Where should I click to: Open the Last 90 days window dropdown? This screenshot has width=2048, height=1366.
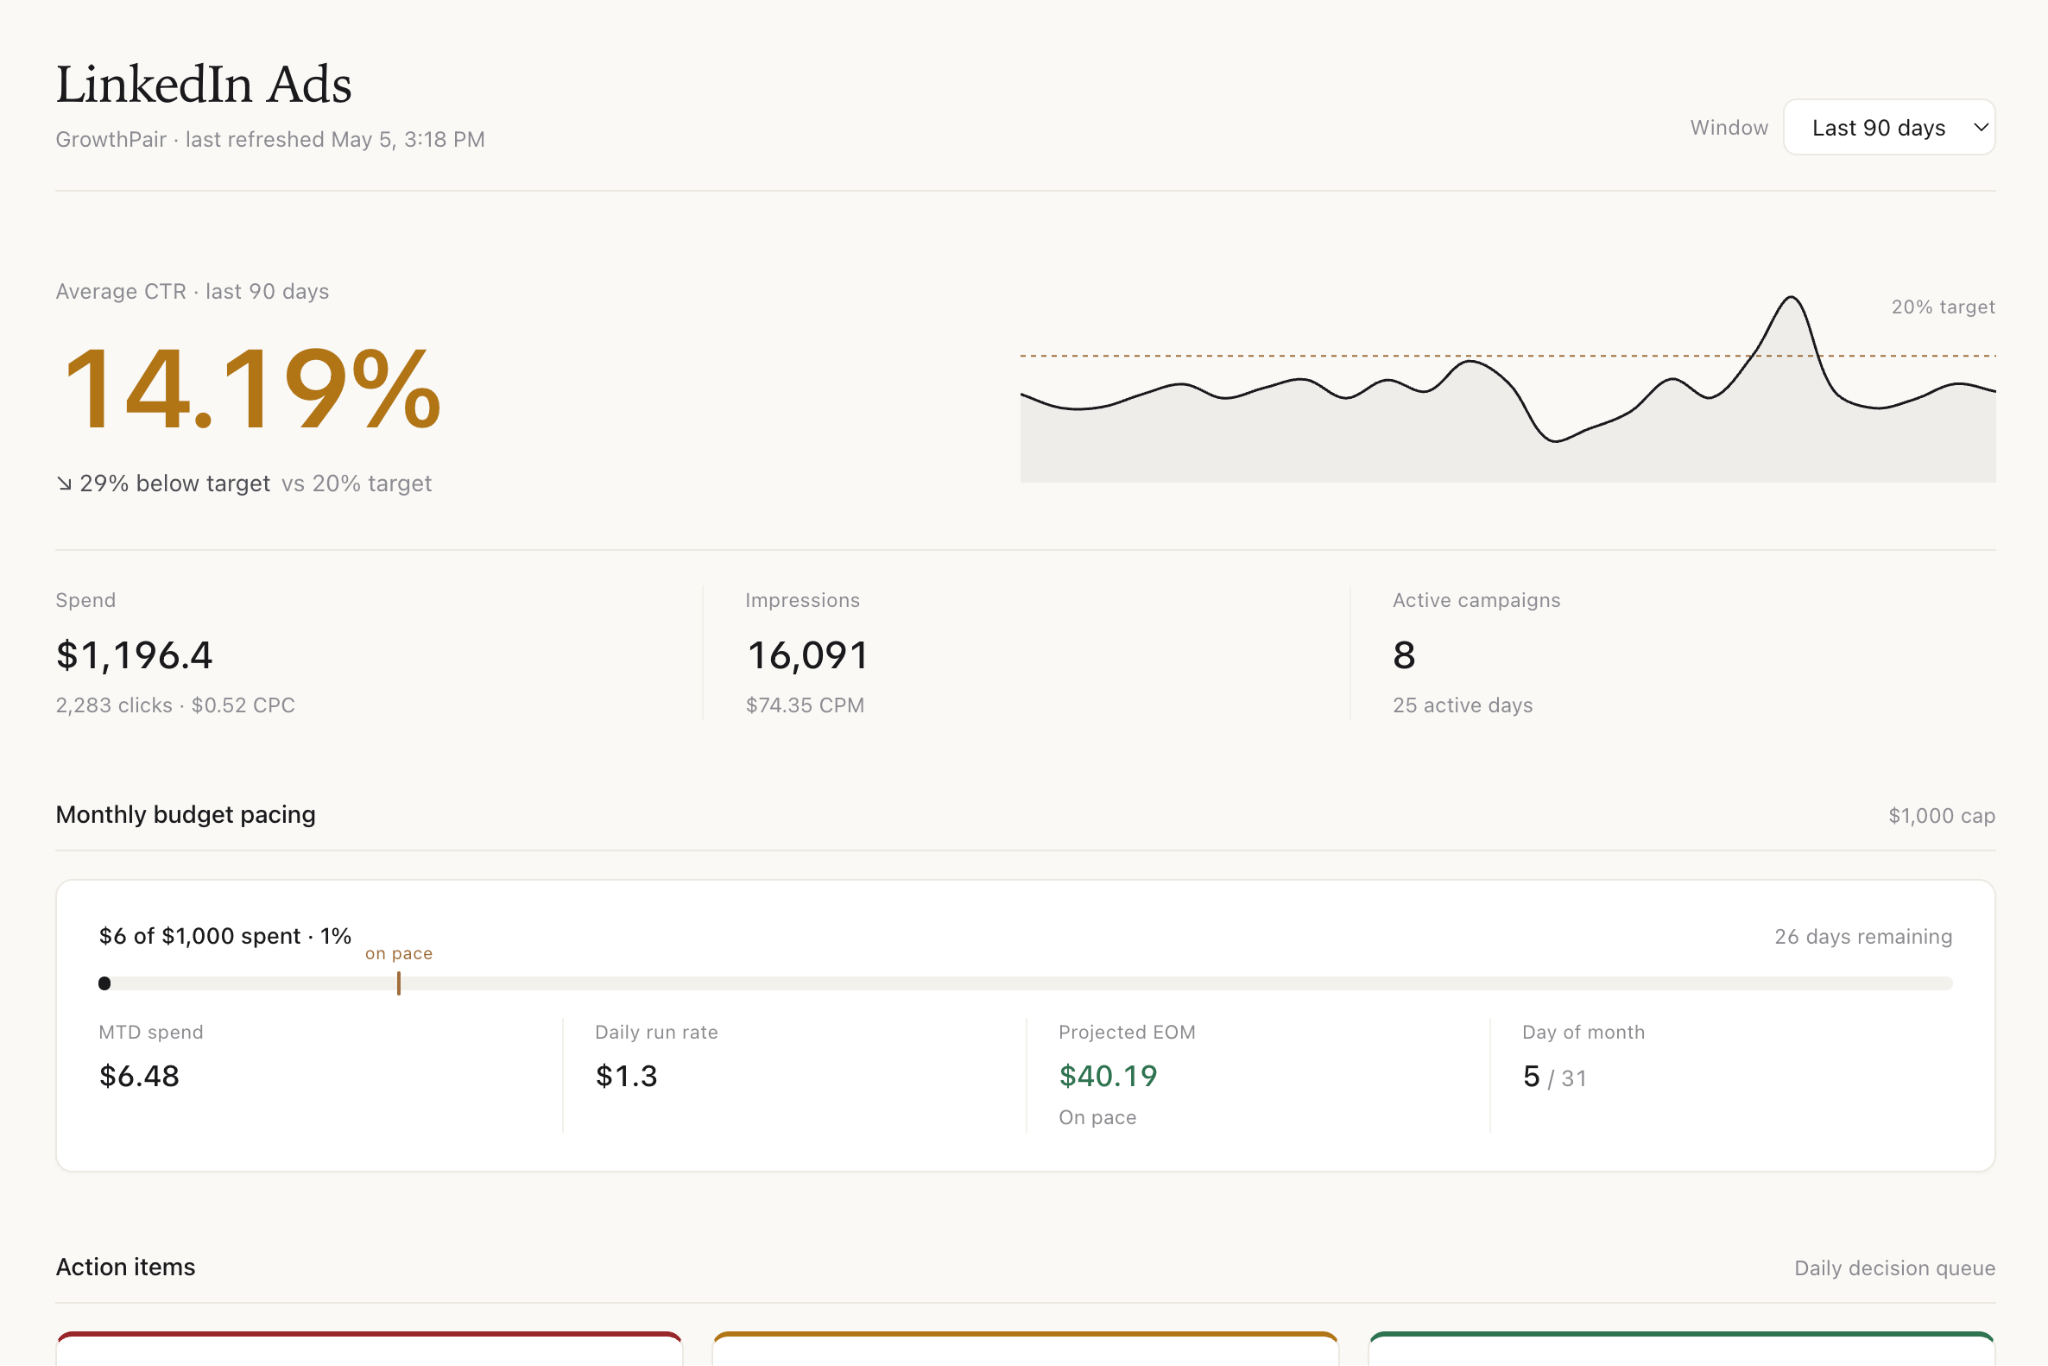(1888, 127)
